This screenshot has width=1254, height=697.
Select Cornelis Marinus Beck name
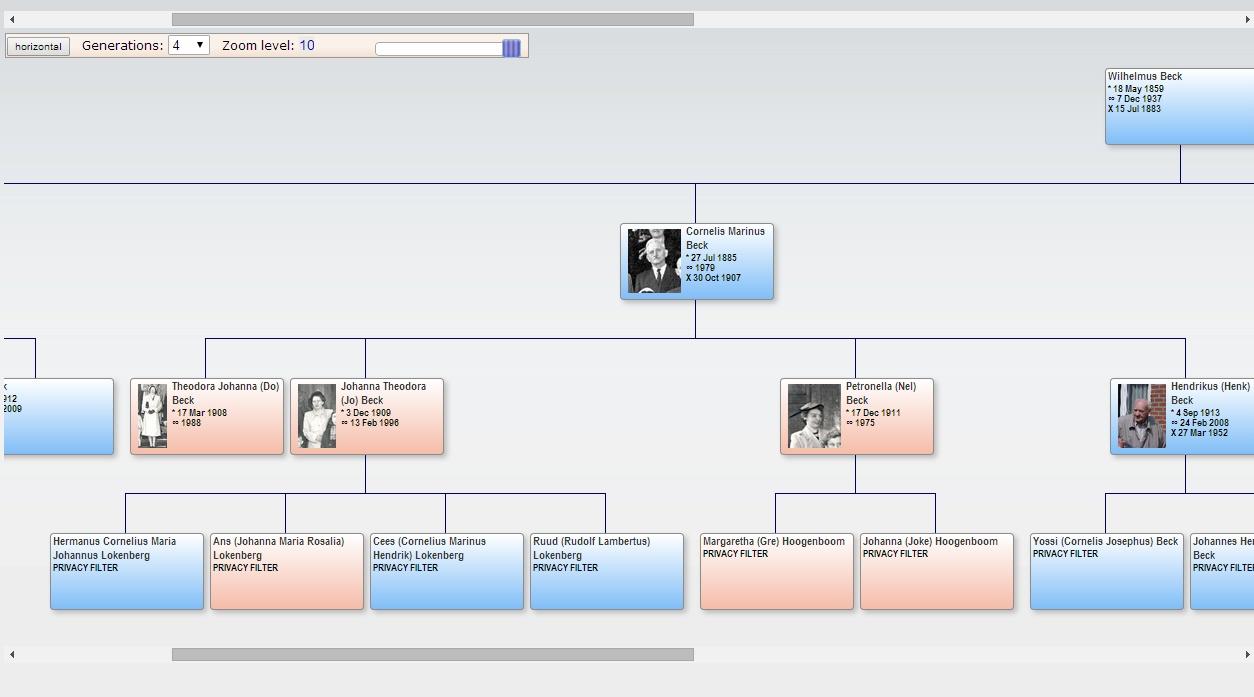pos(725,238)
